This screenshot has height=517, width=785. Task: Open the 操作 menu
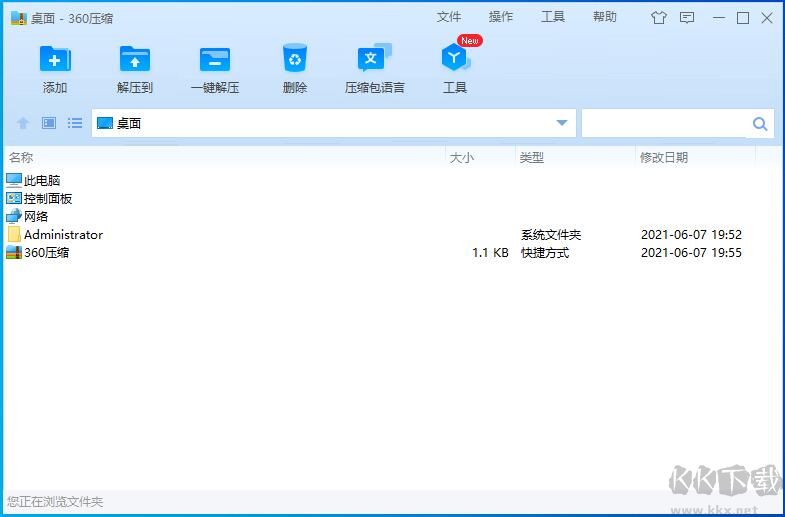pos(501,17)
